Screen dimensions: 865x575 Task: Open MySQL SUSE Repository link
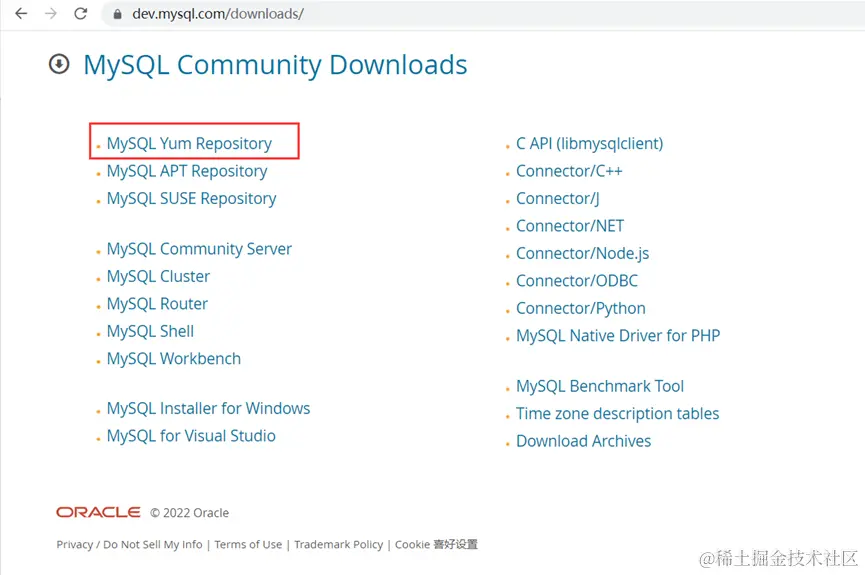(x=191, y=199)
